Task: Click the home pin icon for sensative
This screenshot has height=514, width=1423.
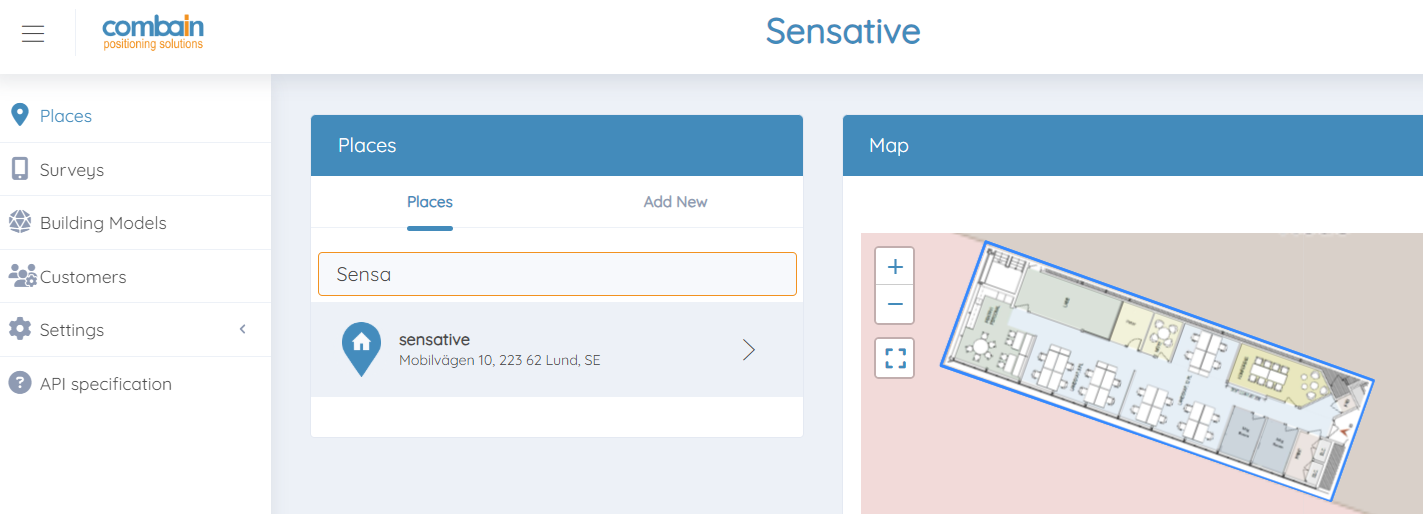Action: pos(361,347)
